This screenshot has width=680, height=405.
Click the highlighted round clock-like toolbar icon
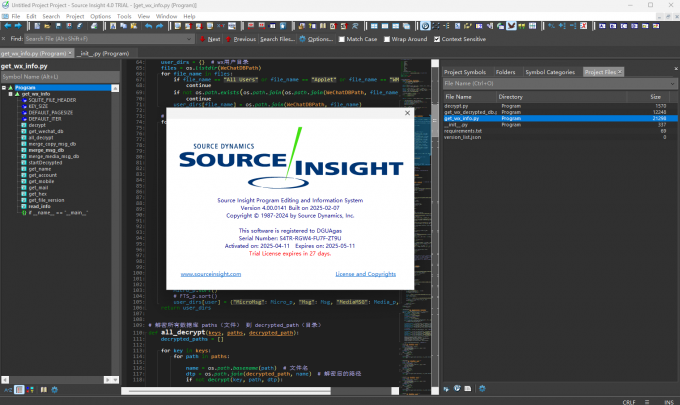[x=425, y=26]
